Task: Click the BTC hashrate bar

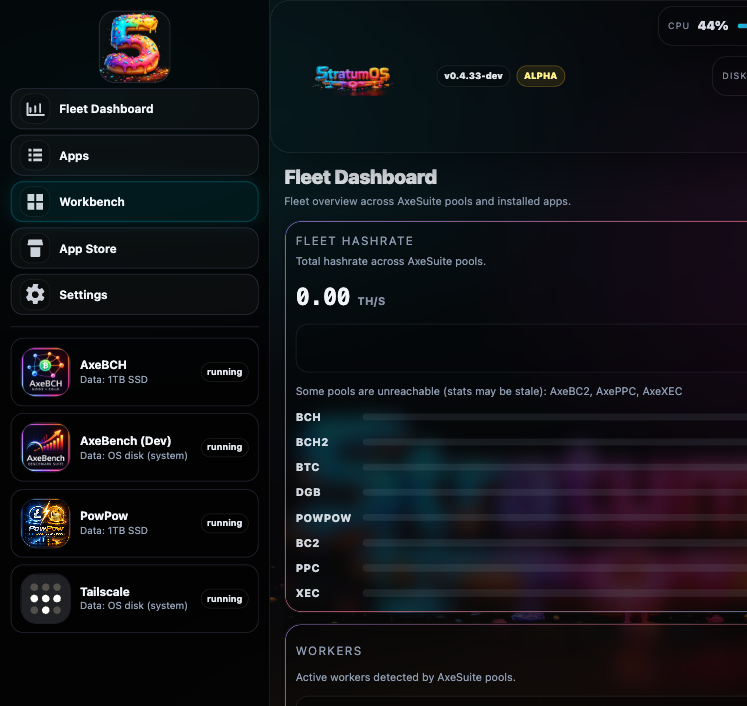Action: pos(555,467)
